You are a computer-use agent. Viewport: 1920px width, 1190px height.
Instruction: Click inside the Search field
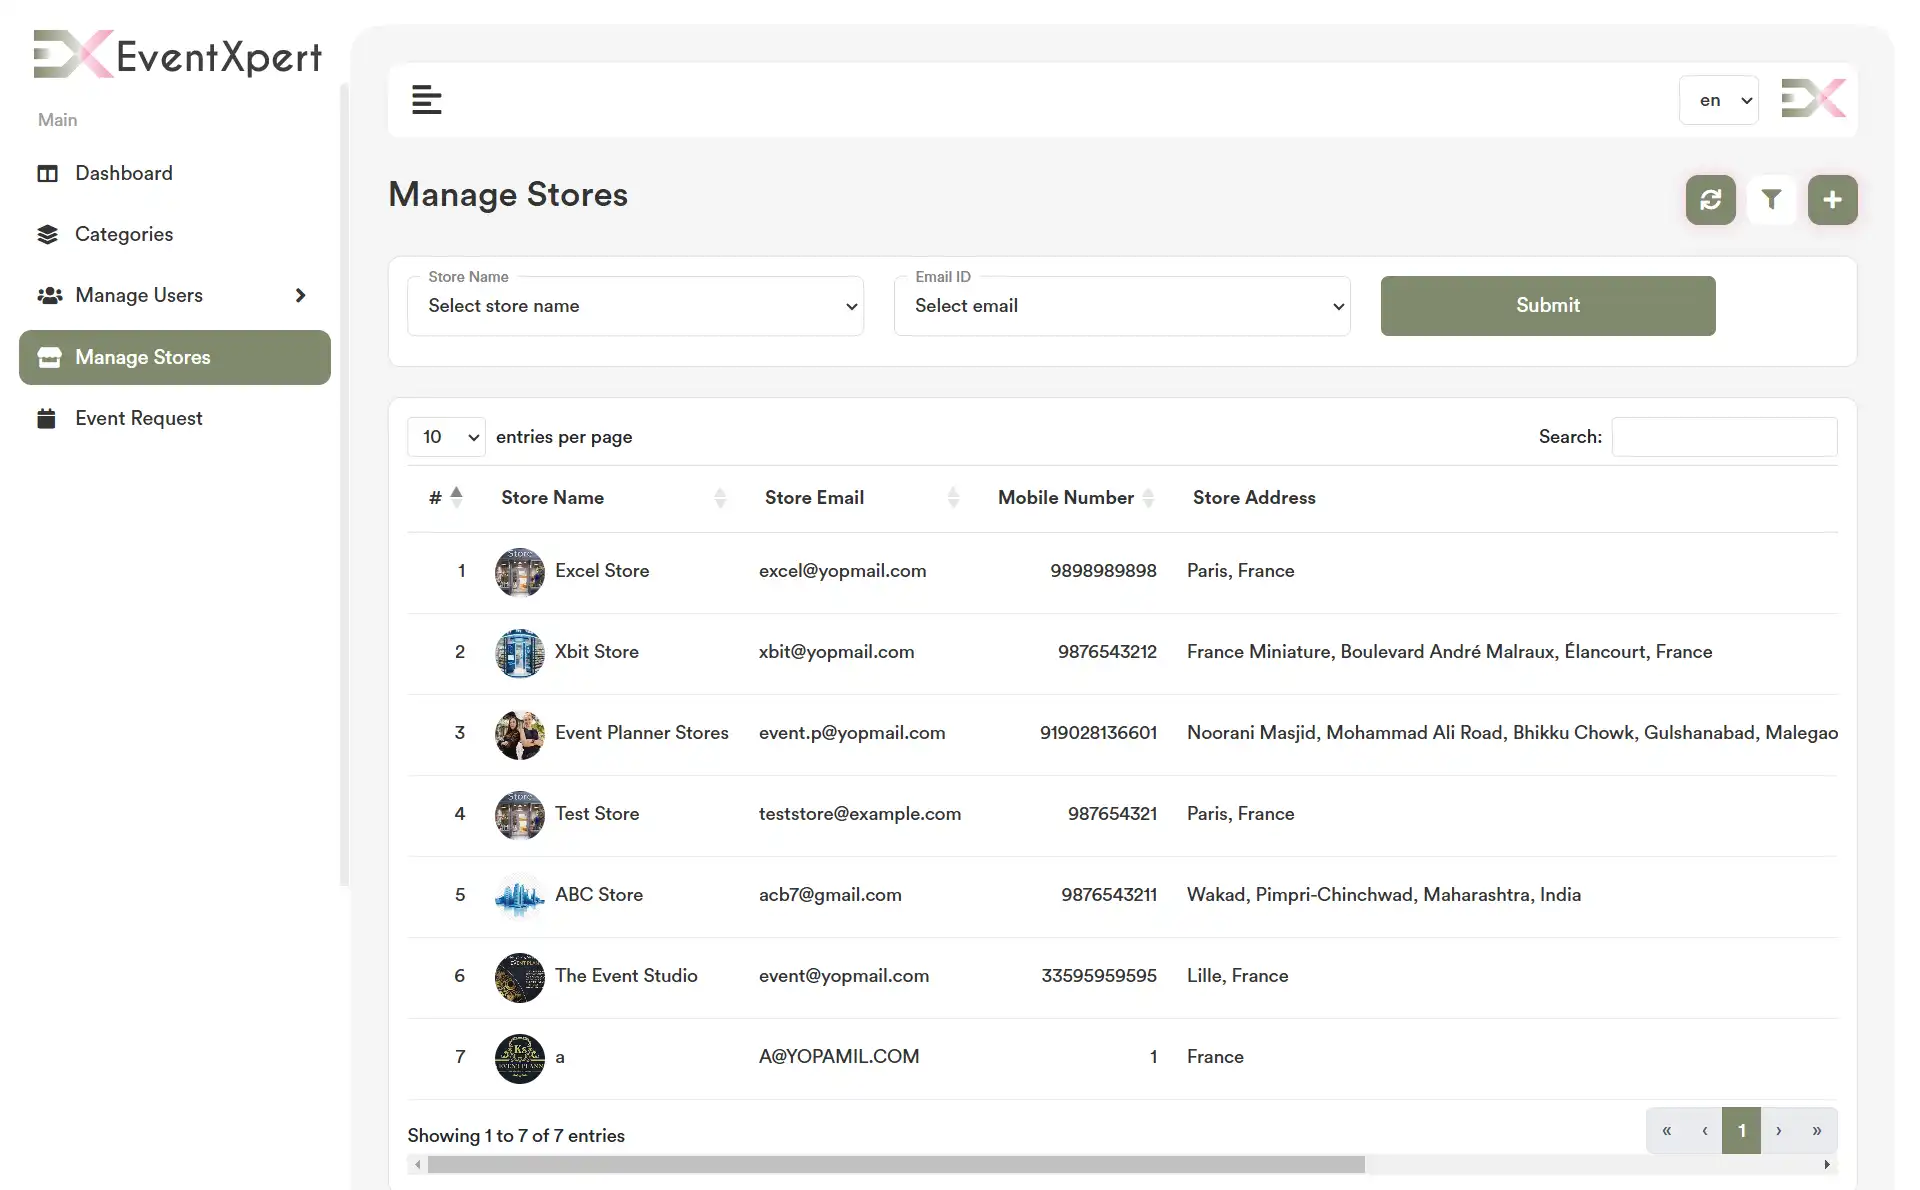(x=1724, y=437)
